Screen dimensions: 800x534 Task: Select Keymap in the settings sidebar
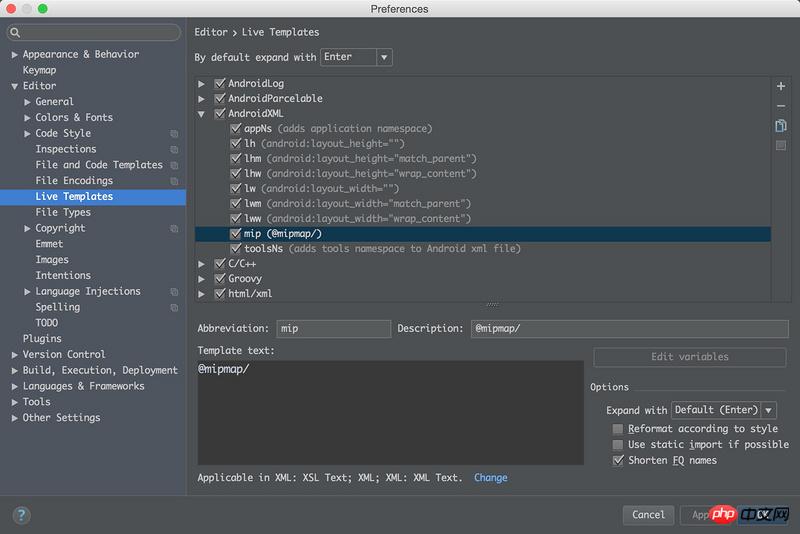[39, 70]
